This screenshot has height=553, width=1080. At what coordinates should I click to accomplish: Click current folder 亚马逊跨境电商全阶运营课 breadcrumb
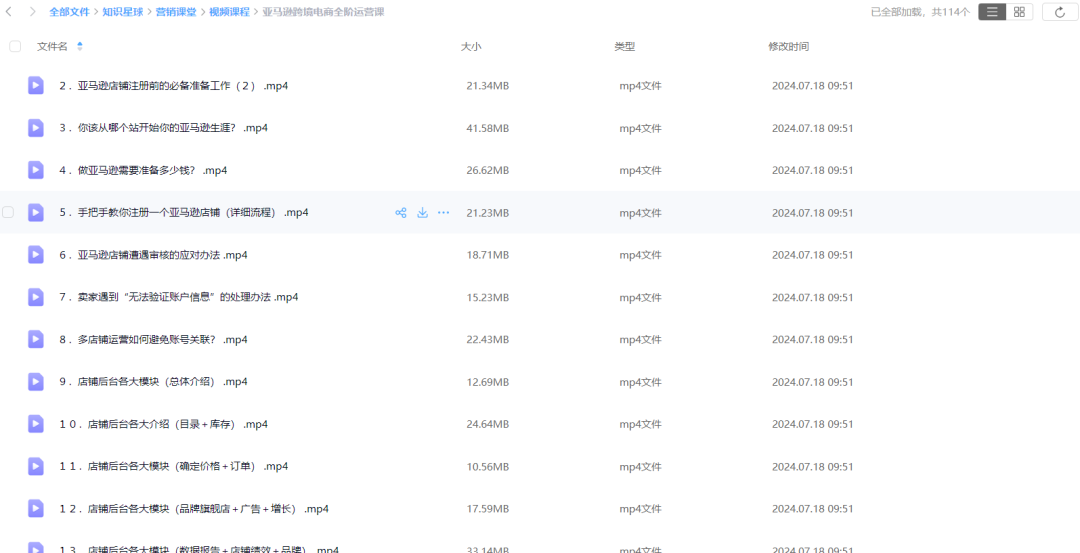pos(324,12)
